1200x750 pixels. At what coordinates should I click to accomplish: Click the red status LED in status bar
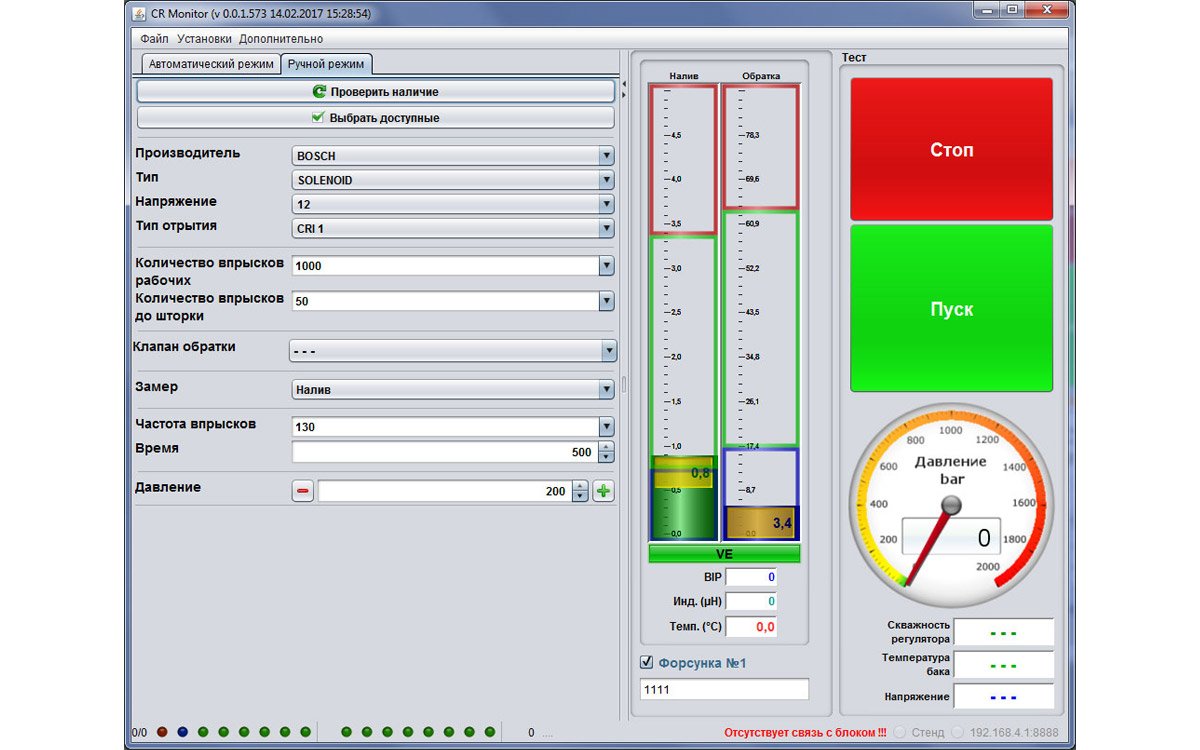pyautogui.click(x=162, y=732)
